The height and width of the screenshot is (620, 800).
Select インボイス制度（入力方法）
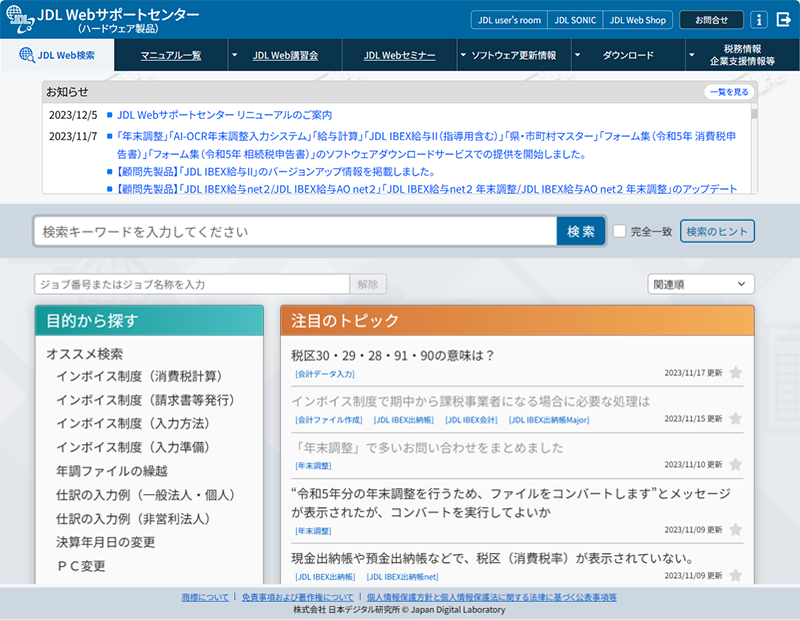(133, 423)
